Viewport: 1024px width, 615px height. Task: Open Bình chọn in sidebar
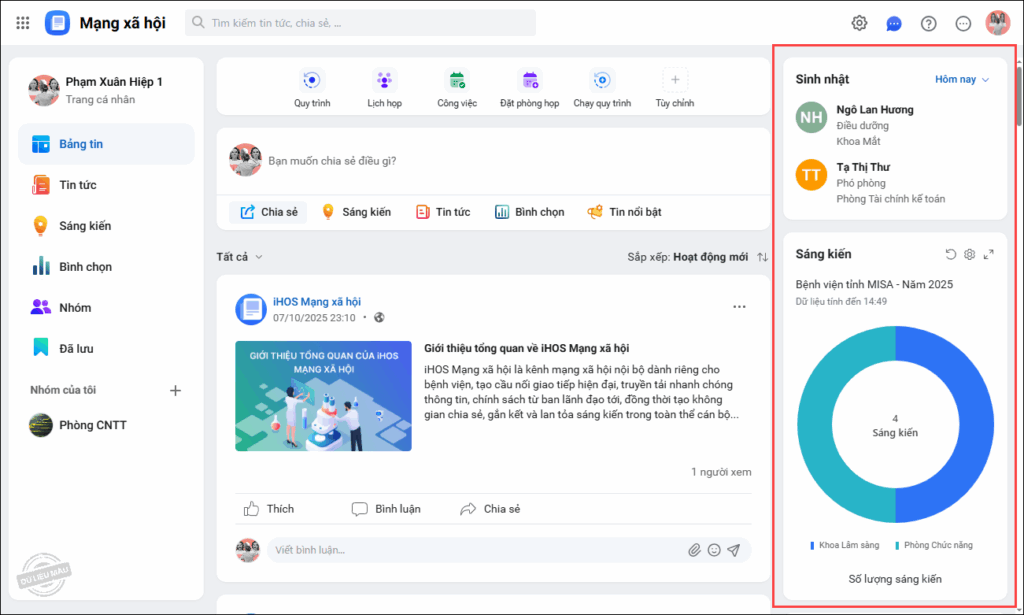[106, 266]
